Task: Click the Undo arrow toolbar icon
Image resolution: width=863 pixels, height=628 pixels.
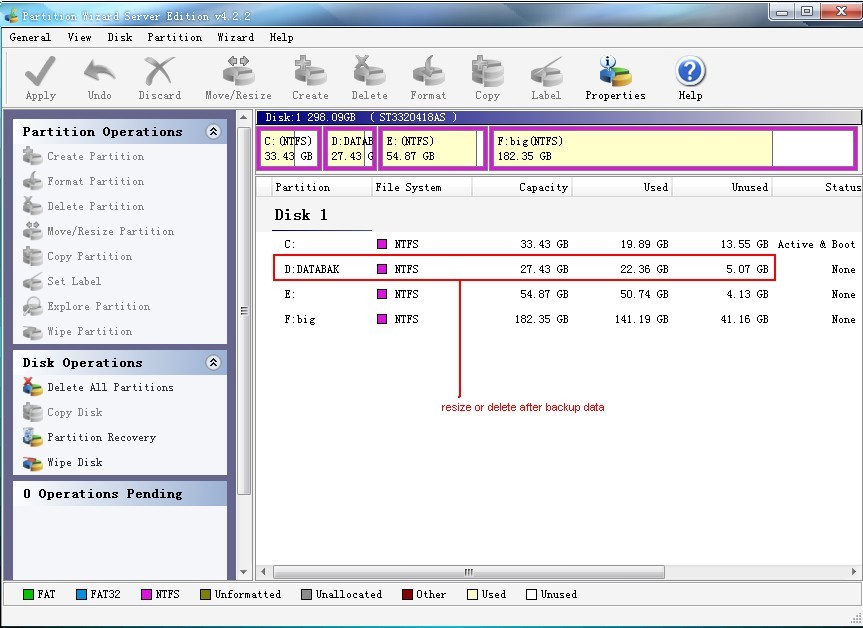Action: [x=100, y=71]
